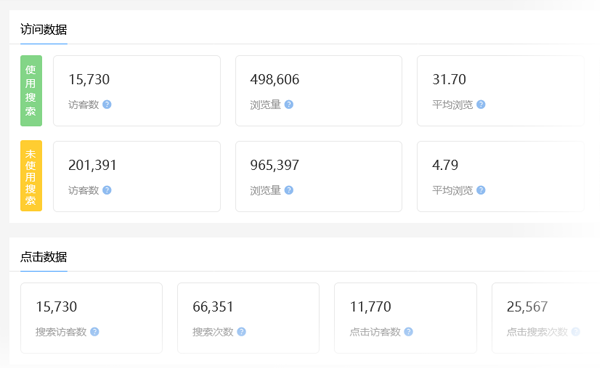Click the 平均浏览 label under 31.70
600x368 pixels.
[x=453, y=104]
